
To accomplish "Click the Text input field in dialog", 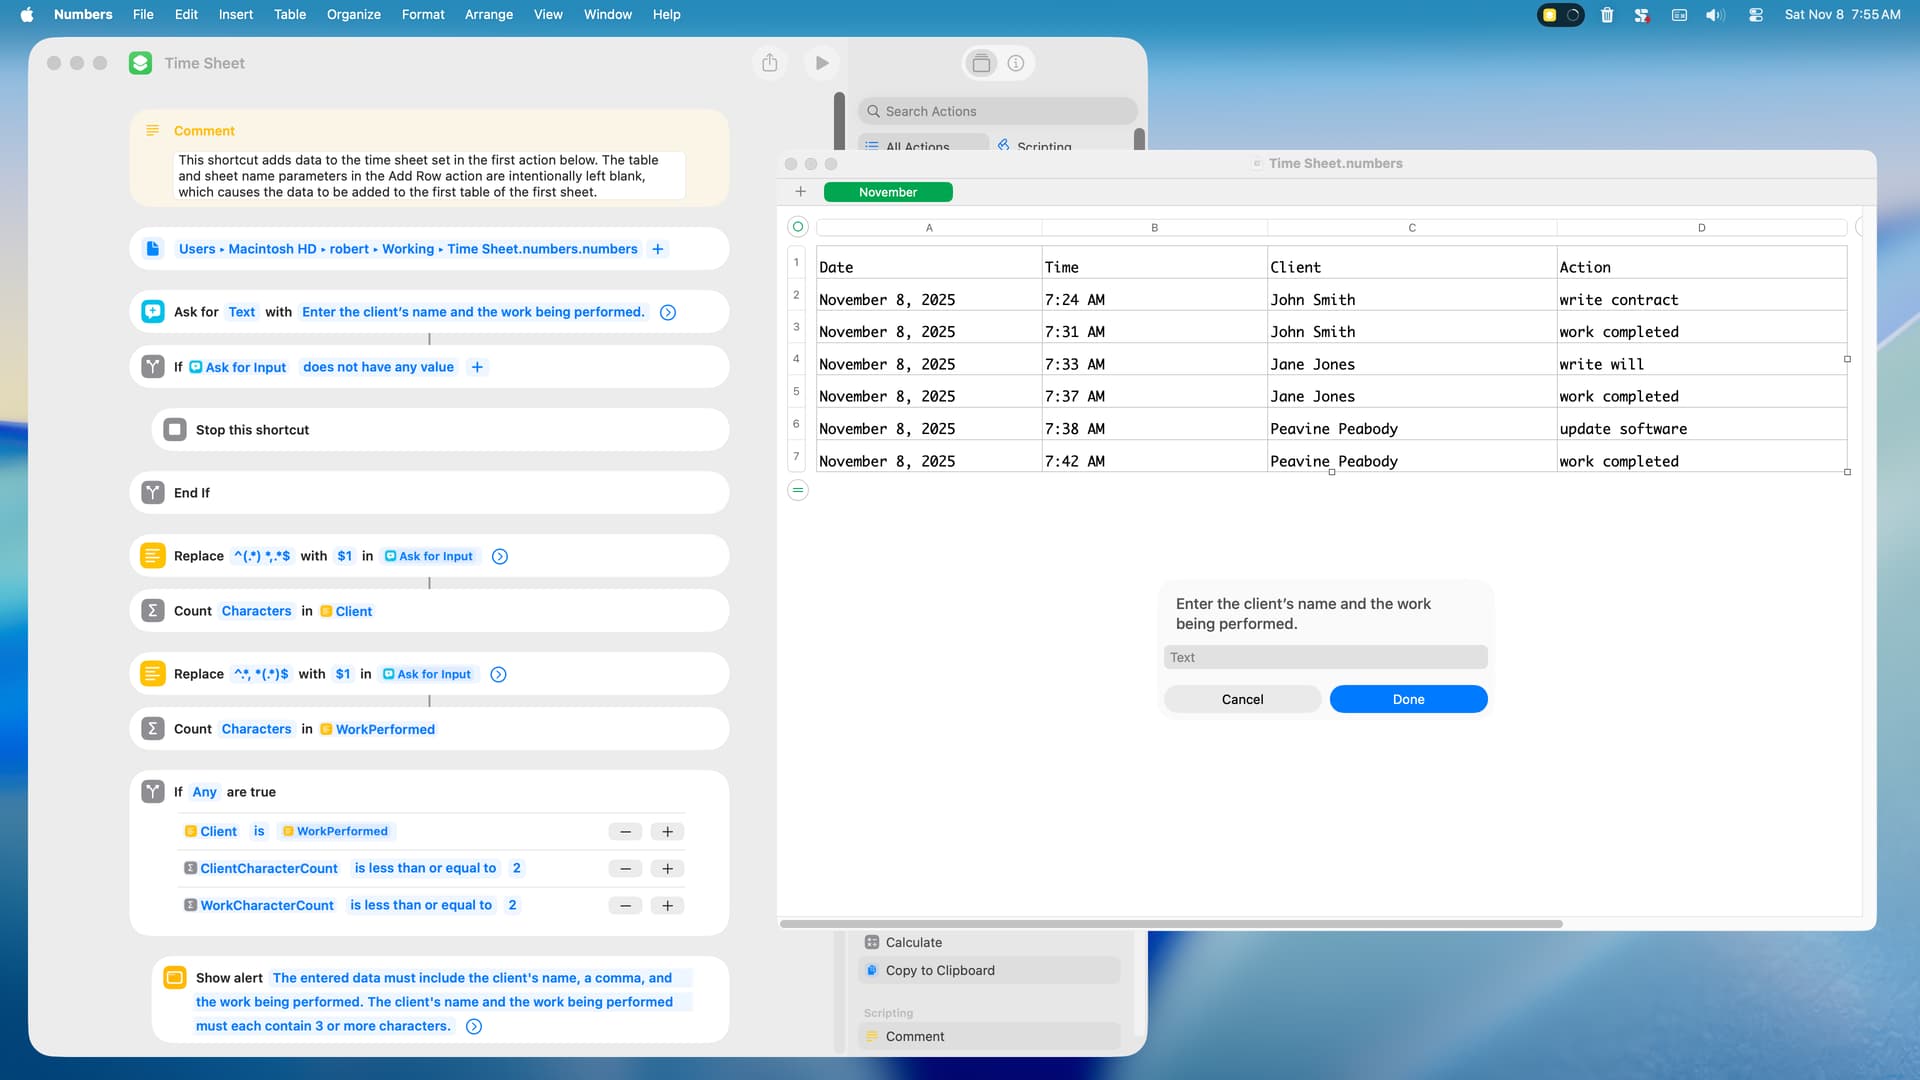I will (1325, 658).
